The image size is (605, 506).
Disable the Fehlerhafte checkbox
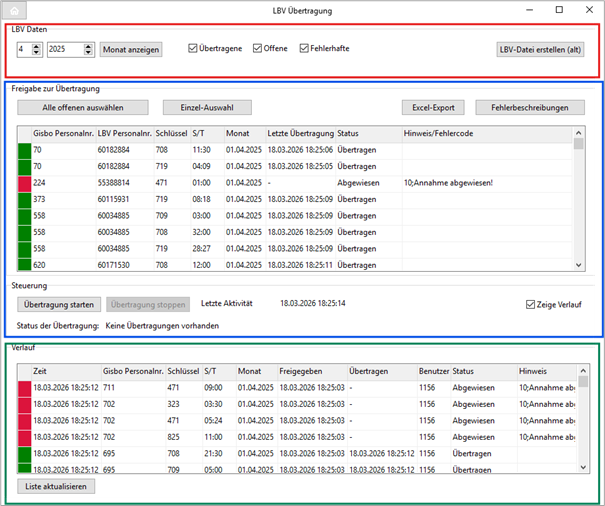coord(303,48)
